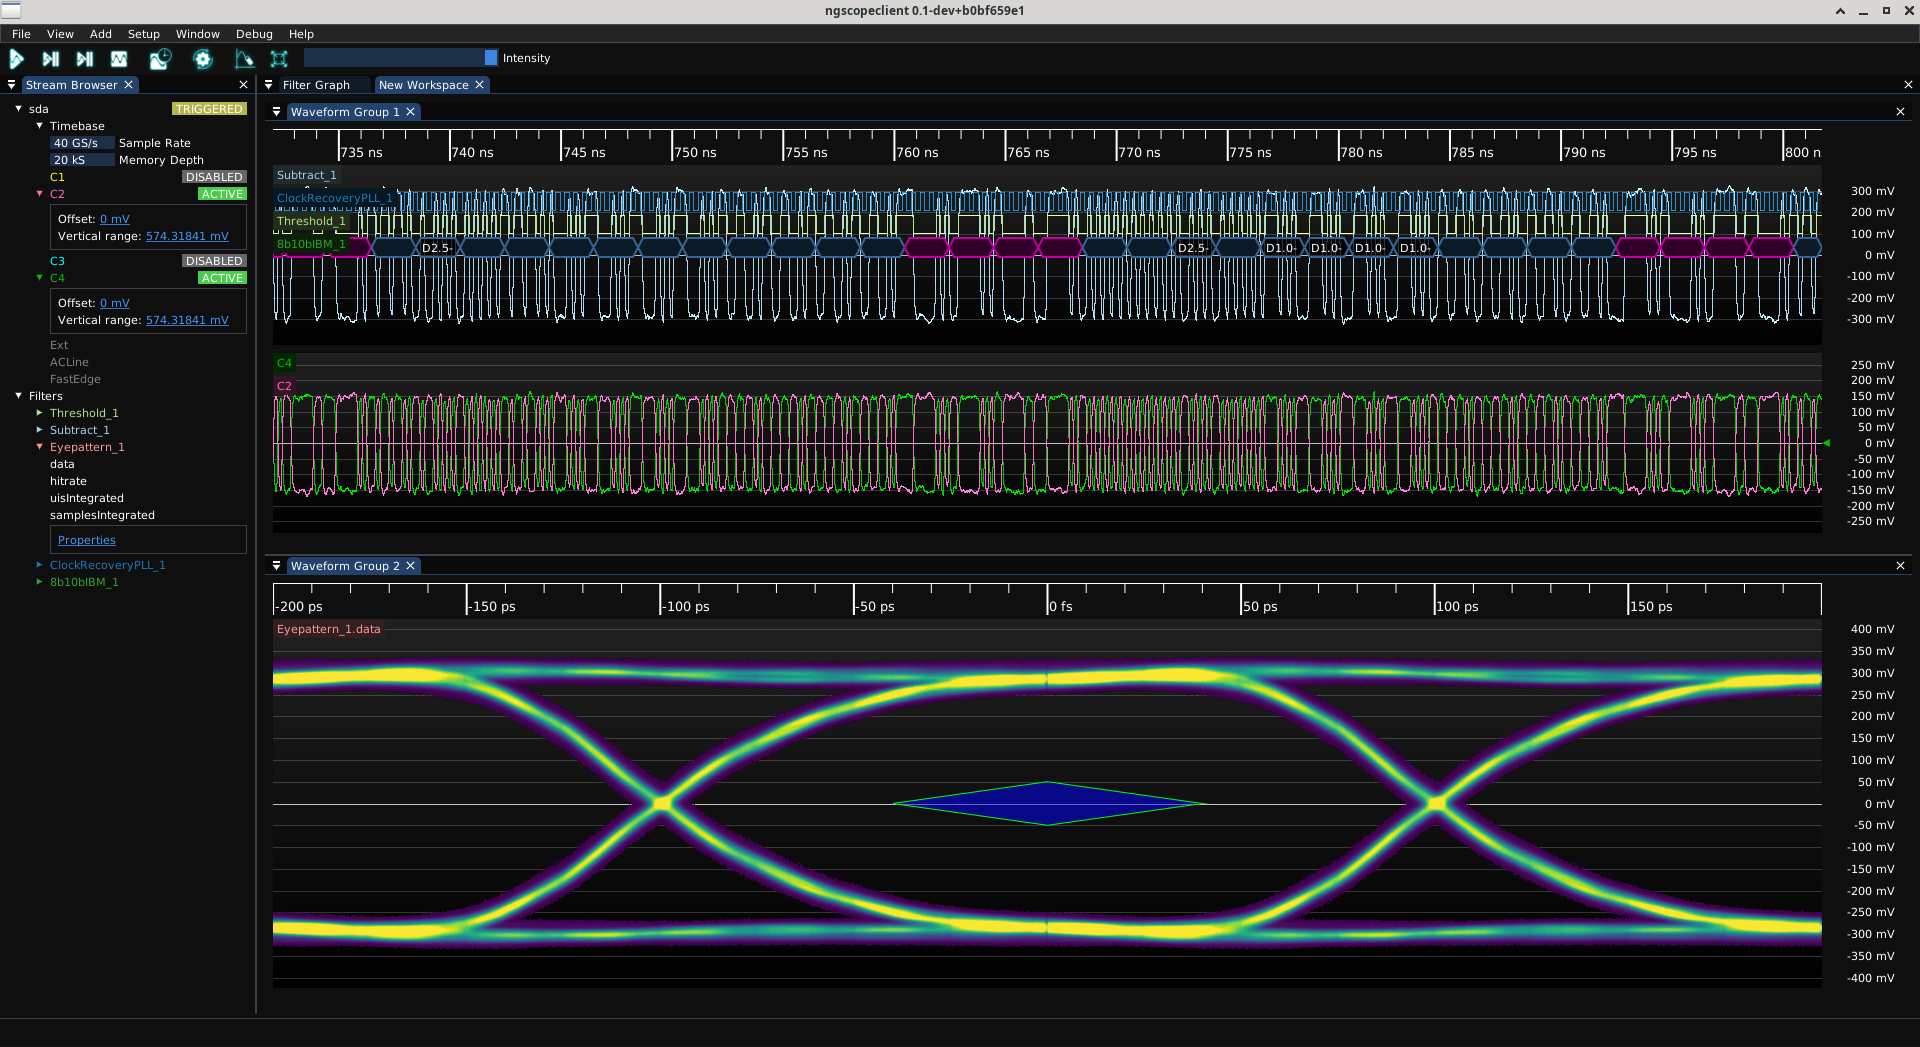Viewport: 1920px width, 1047px height.
Task: Open the Filter Graph dock menu arrow
Action: [268, 85]
